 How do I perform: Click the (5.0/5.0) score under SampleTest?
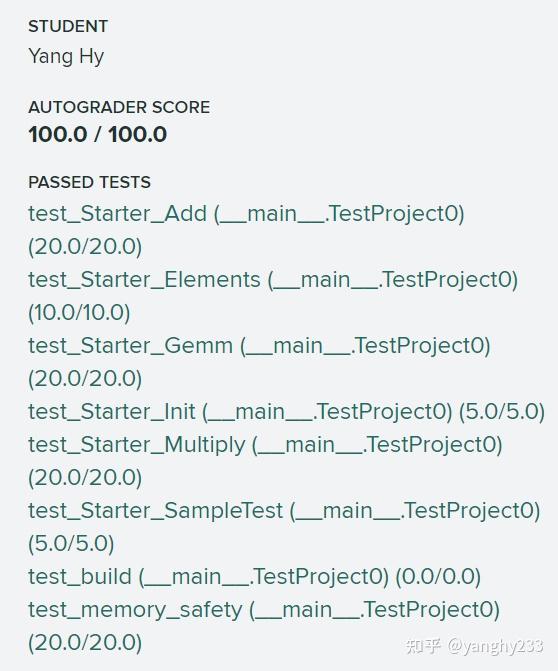pyautogui.click(x=71, y=544)
